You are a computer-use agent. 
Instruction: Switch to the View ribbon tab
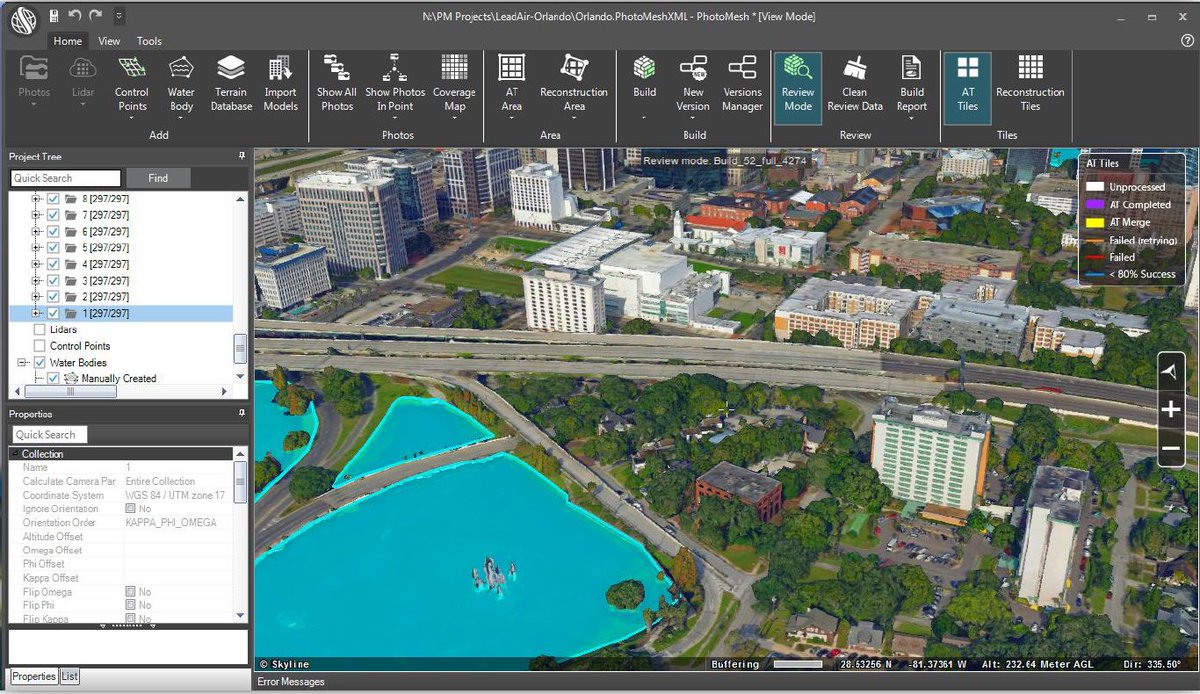[109, 41]
